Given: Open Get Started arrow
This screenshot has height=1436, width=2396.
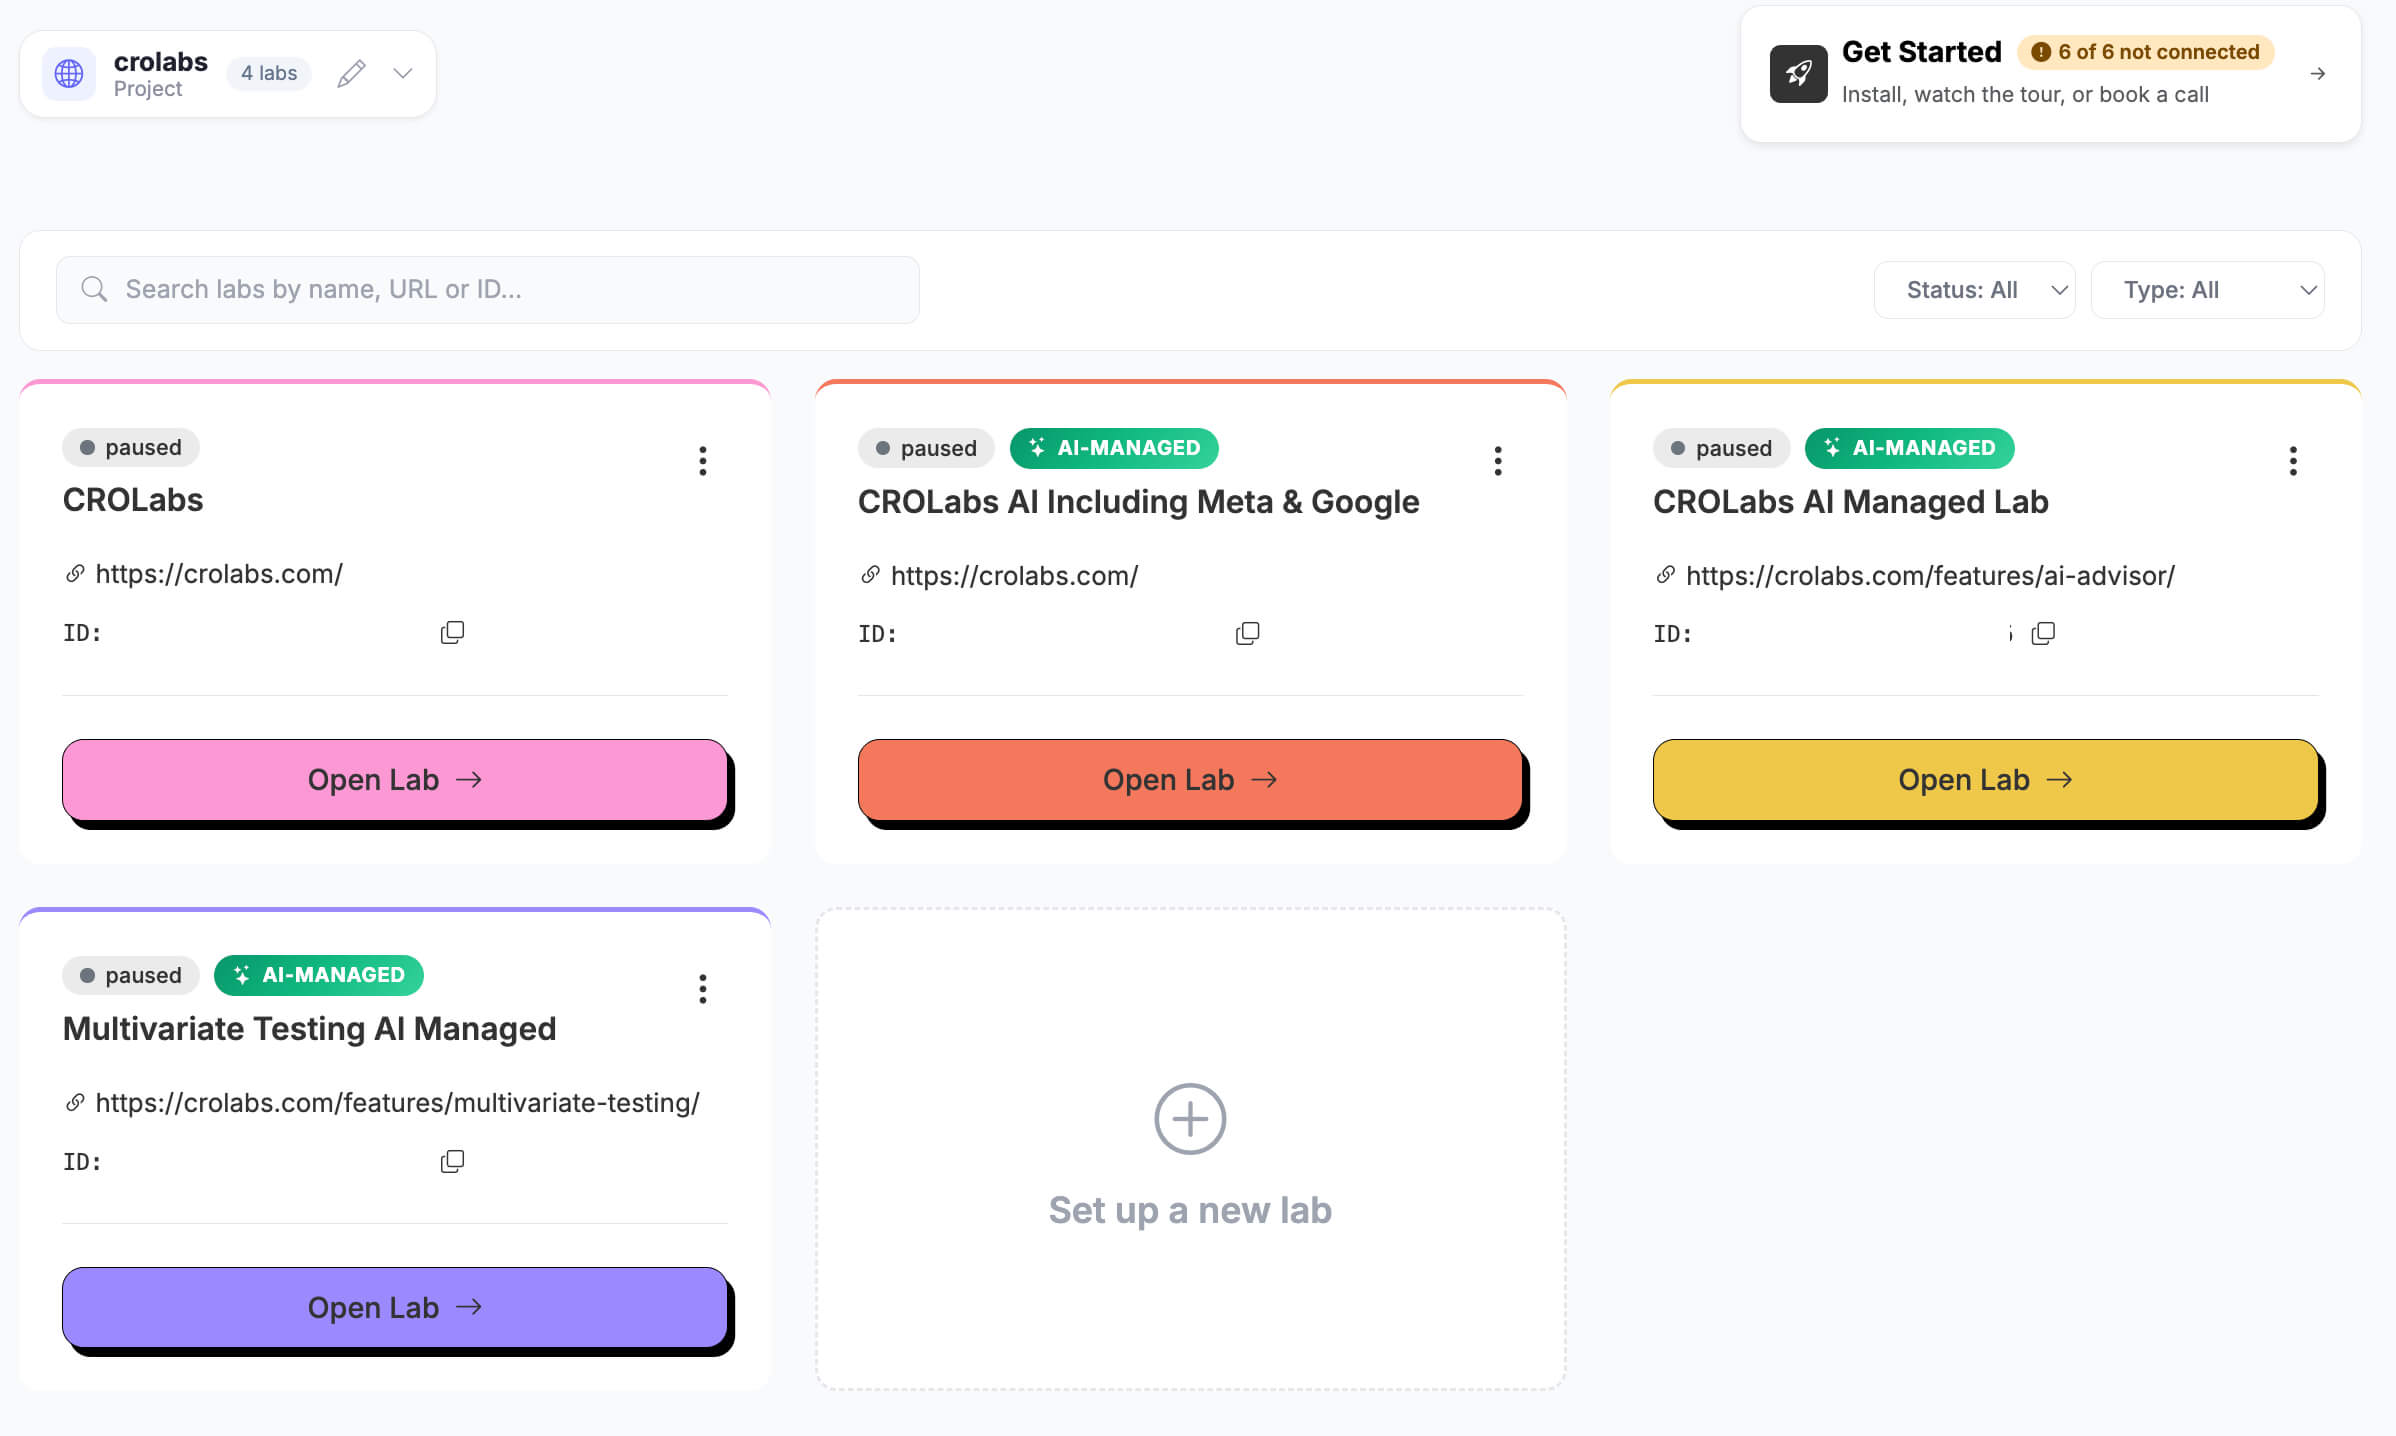Looking at the screenshot, I should pyautogui.click(x=2317, y=74).
